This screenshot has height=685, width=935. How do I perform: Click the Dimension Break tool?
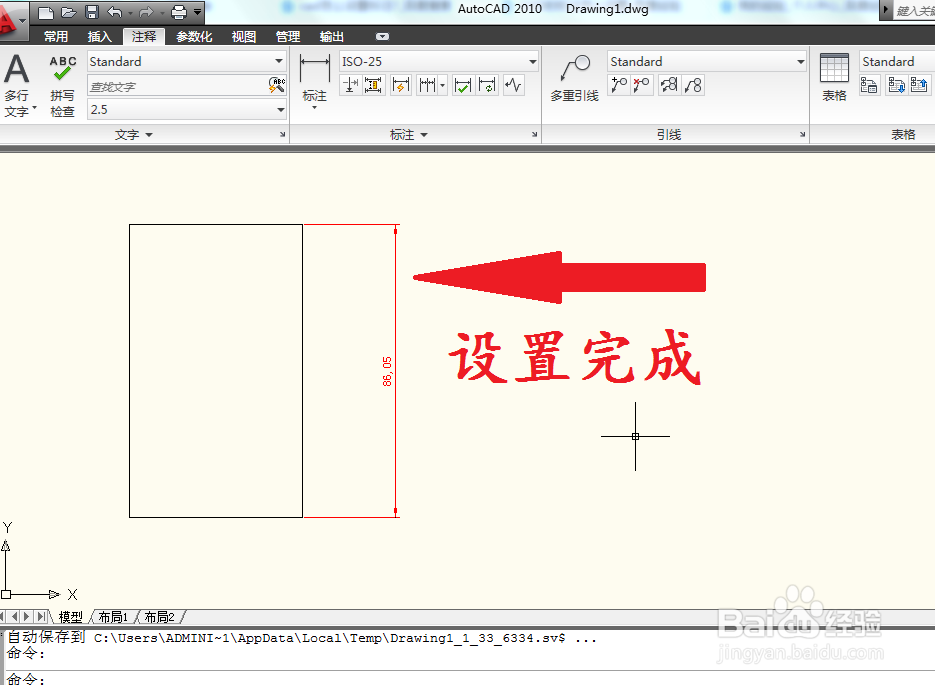click(x=400, y=85)
